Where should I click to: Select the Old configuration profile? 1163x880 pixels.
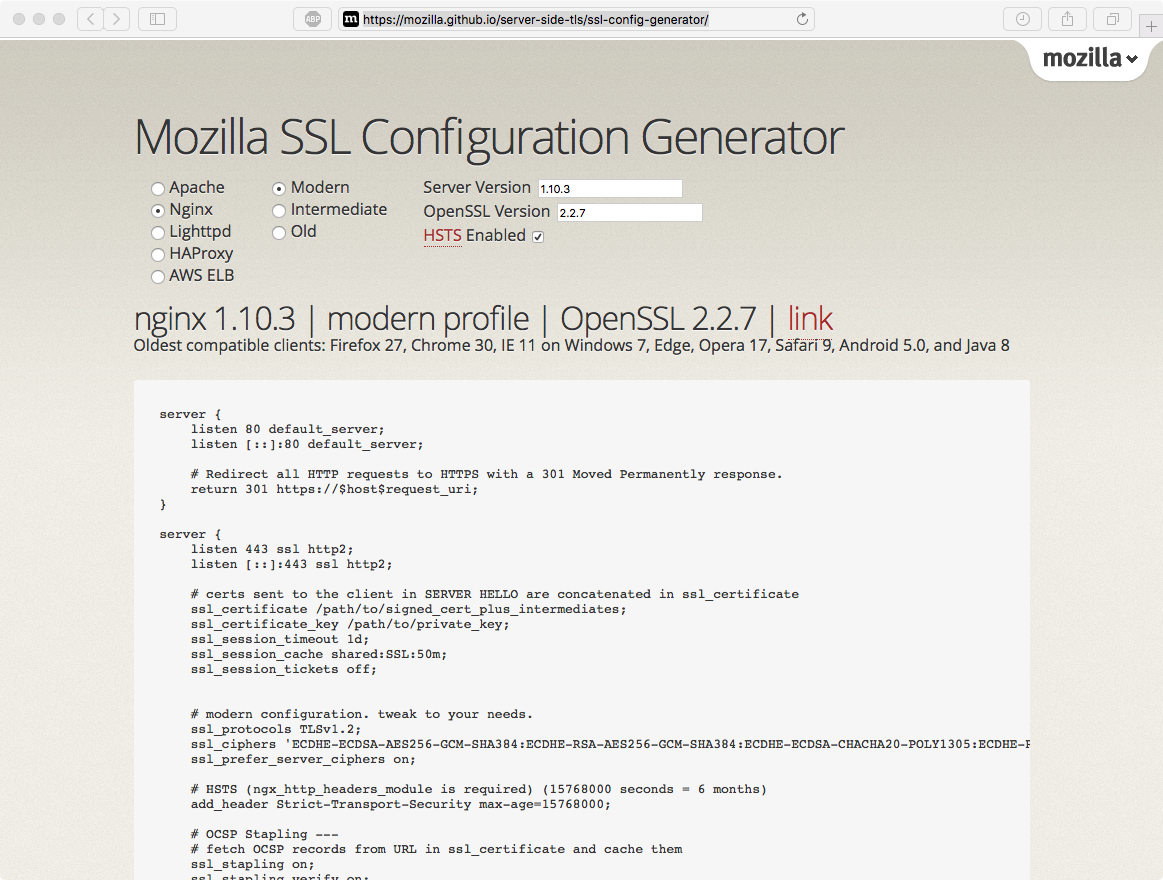coord(278,232)
